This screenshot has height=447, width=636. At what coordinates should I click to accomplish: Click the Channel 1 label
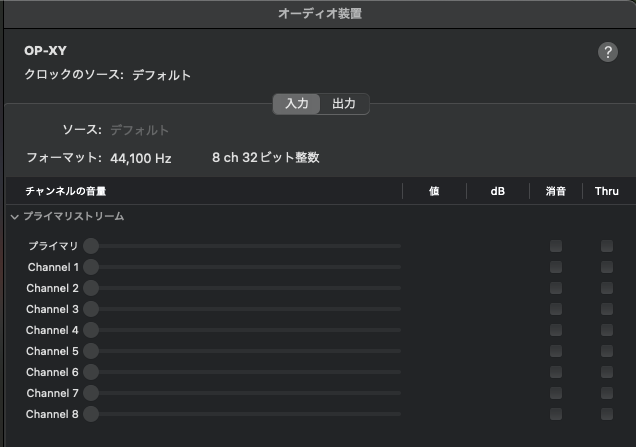53,267
